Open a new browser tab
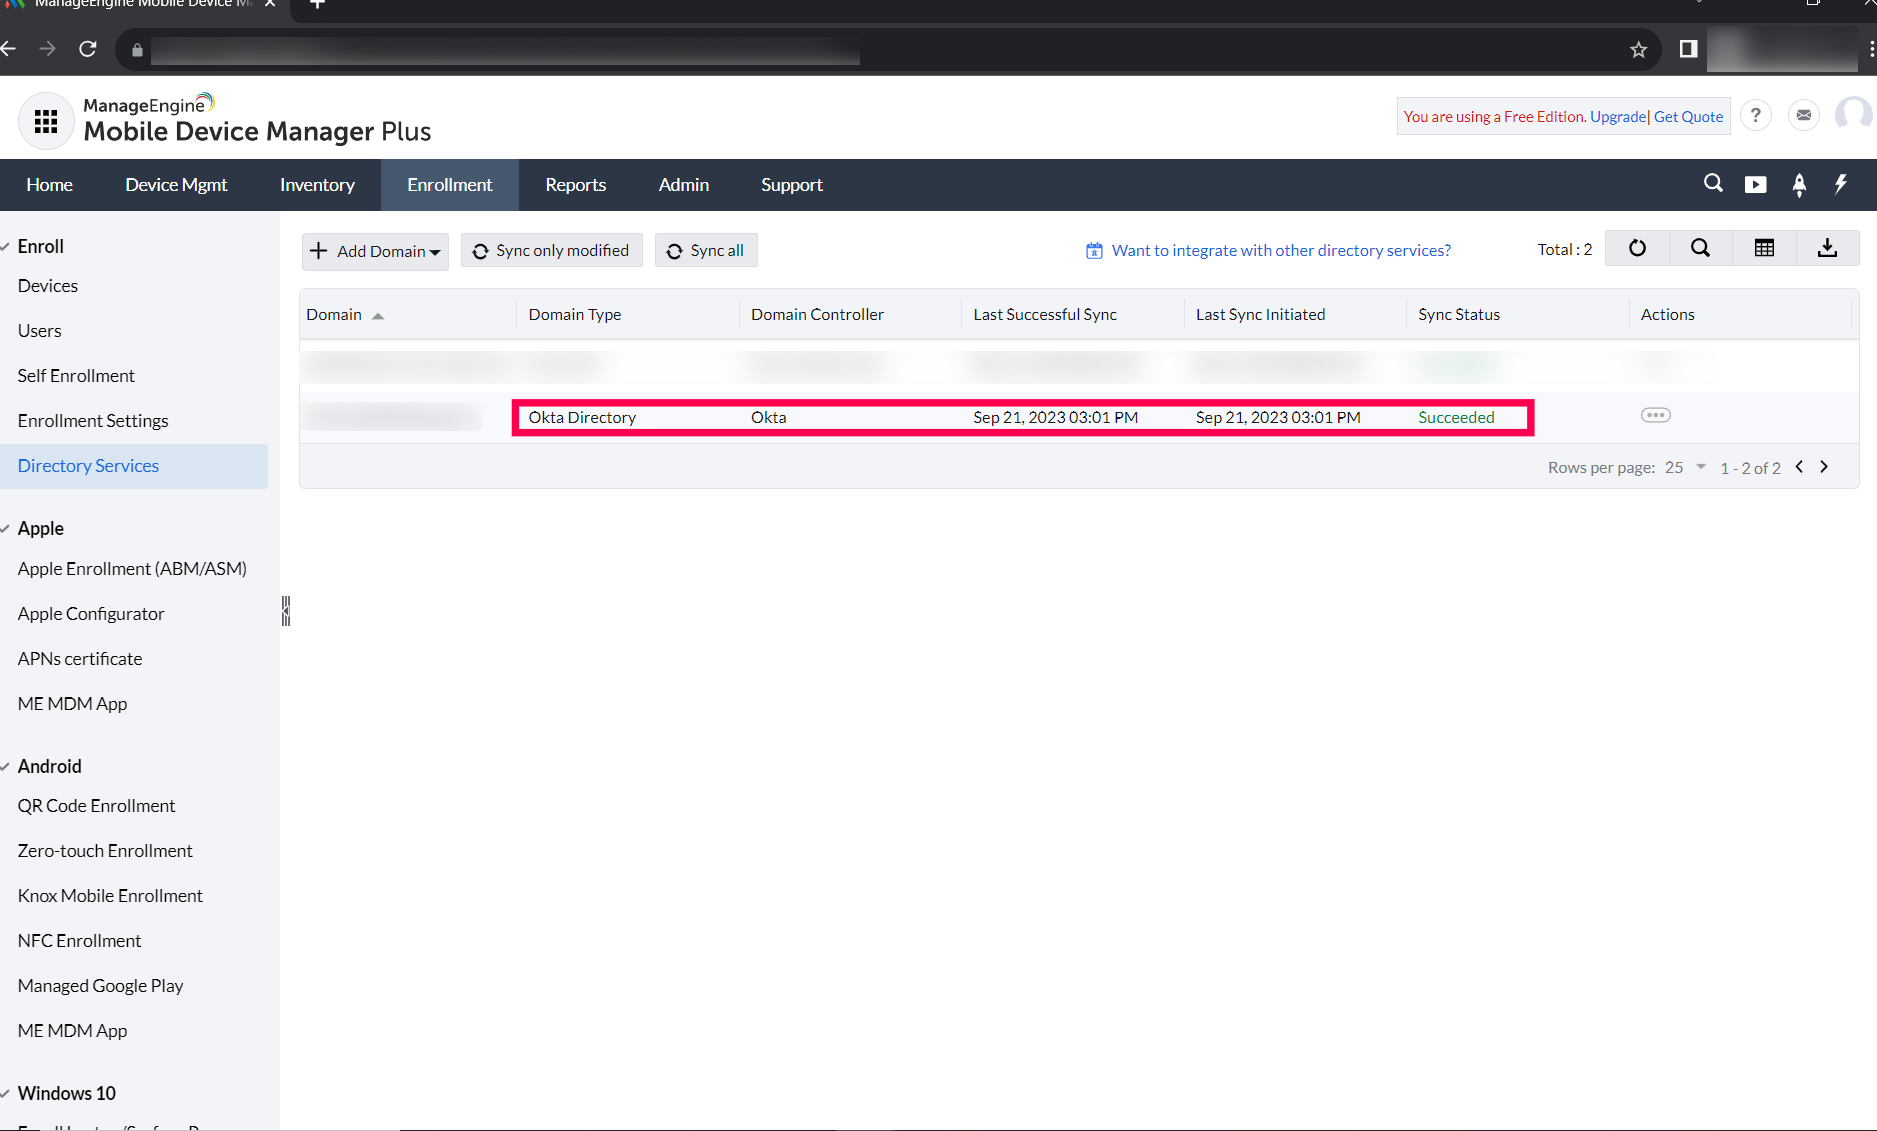The image size is (1877, 1131). 317,5
